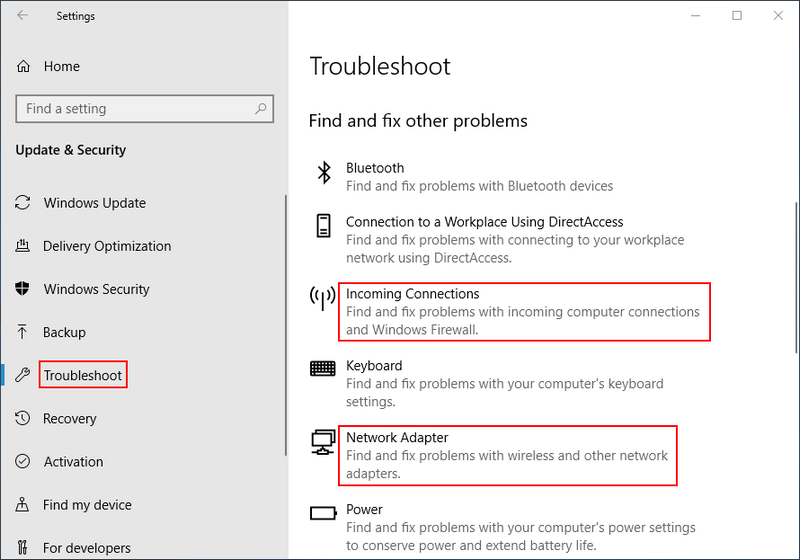Click the Find a setting search box

click(135, 109)
